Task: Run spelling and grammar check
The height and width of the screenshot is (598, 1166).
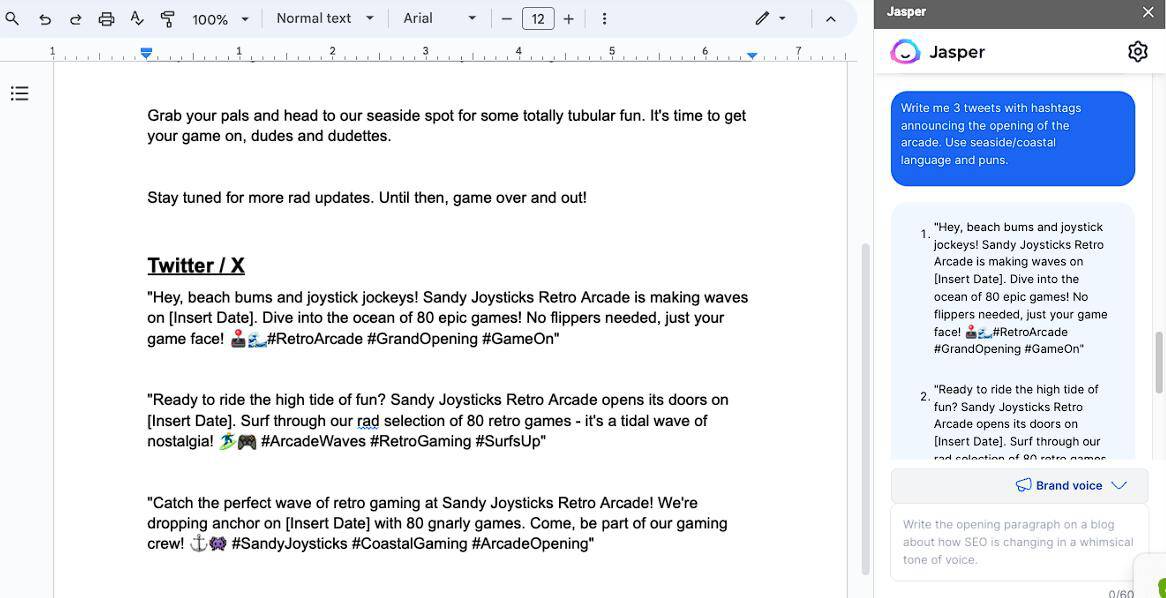Action: click(x=137, y=19)
